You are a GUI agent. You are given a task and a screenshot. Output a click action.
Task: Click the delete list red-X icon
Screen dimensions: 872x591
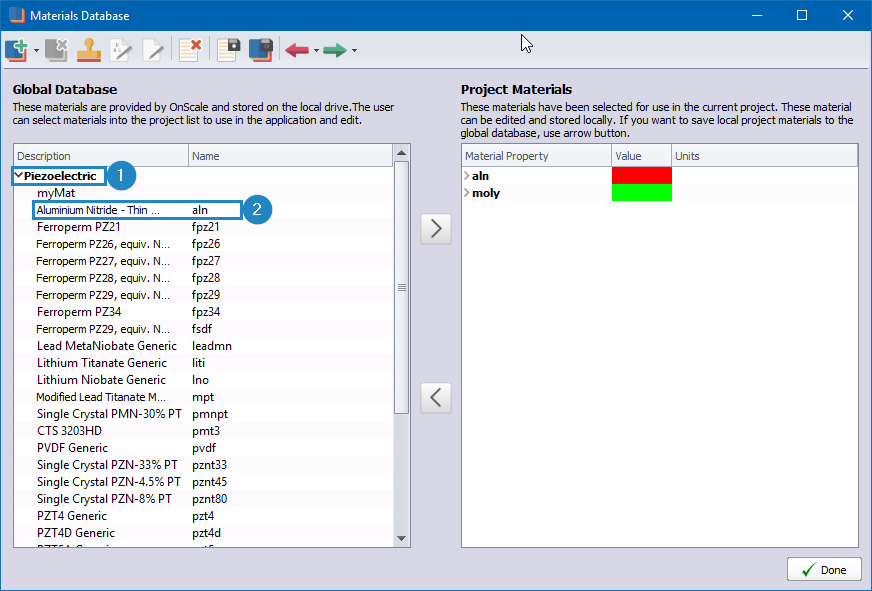190,50
